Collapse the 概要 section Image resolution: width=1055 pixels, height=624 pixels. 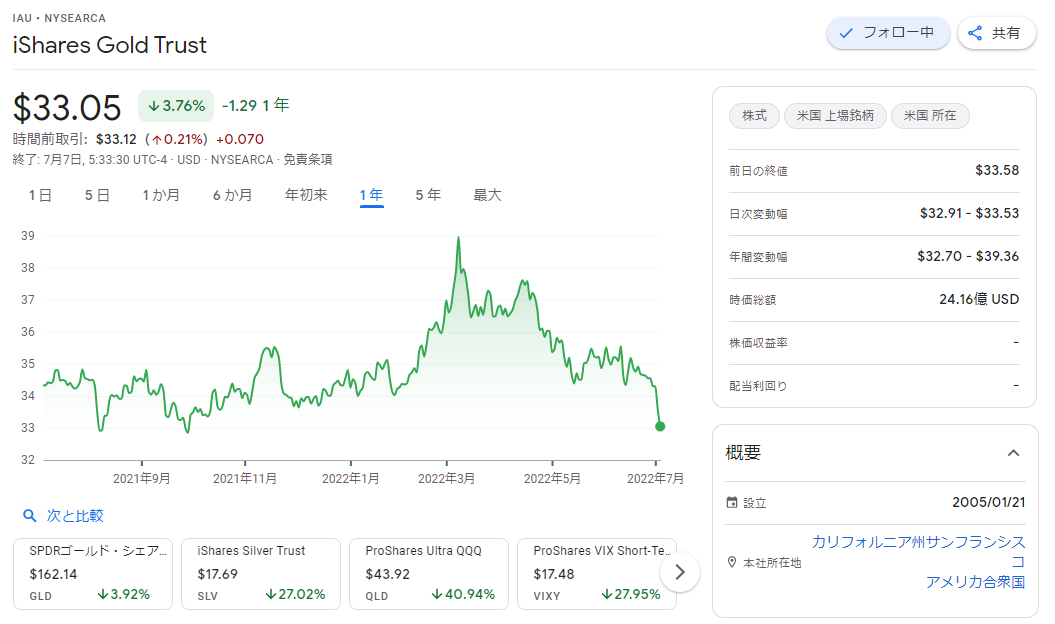coord(1013,453)
